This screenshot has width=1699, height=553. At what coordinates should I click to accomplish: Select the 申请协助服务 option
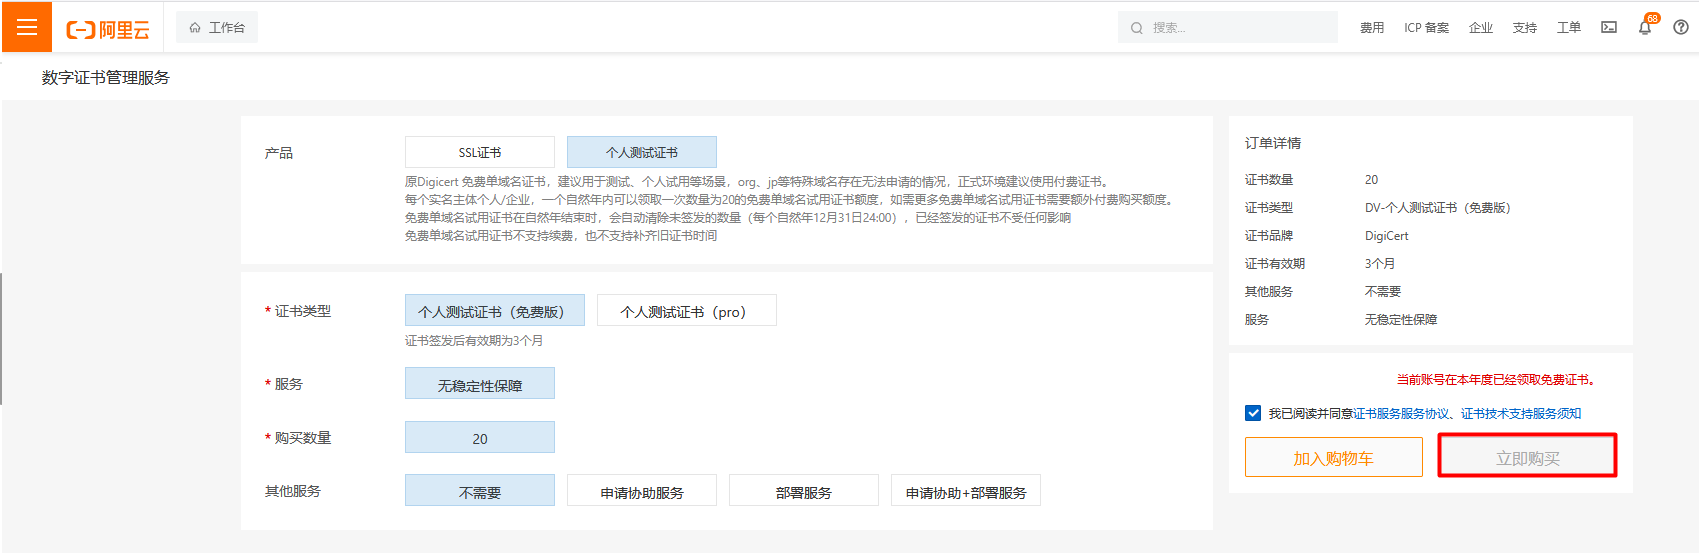point(642,491)
